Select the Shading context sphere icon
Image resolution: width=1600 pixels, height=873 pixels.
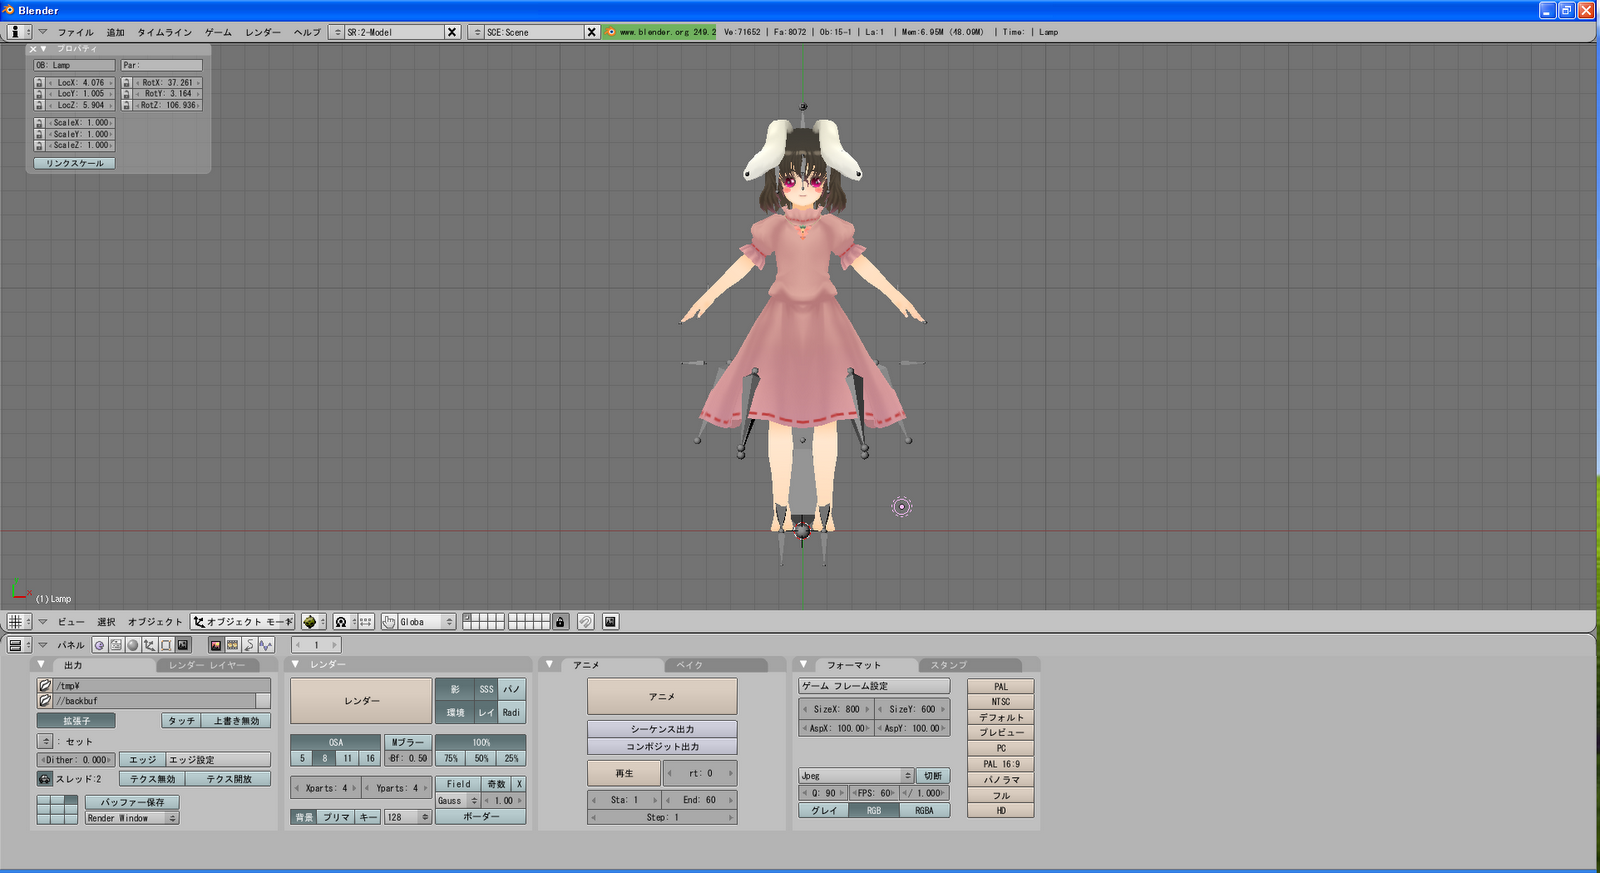133,645
